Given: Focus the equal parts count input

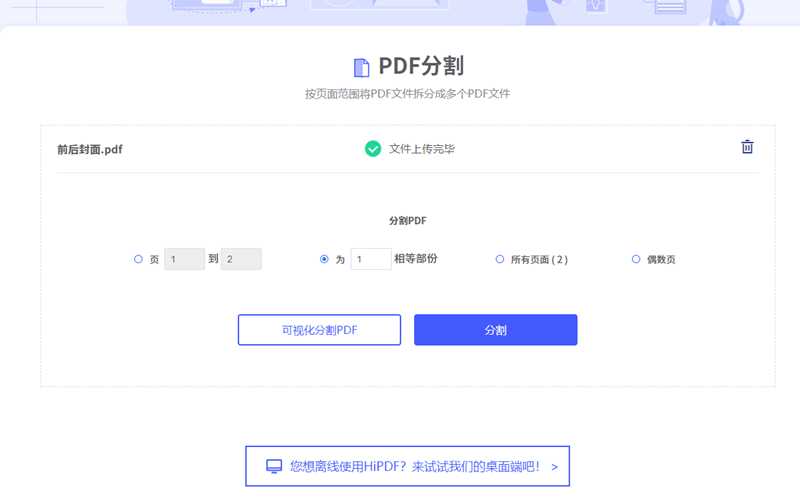Looking at the screenshot, I should point(371,259).
